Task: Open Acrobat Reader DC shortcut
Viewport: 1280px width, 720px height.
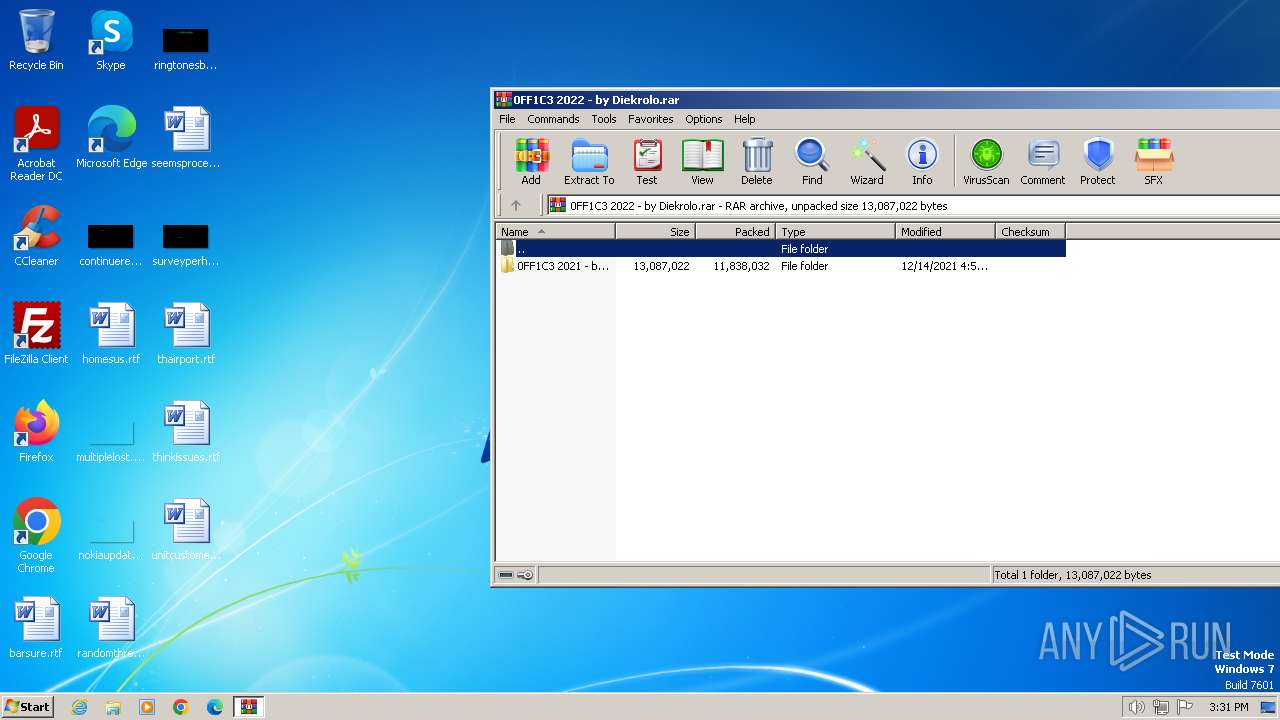Action: pyautogui.click(x=36, y=143)
